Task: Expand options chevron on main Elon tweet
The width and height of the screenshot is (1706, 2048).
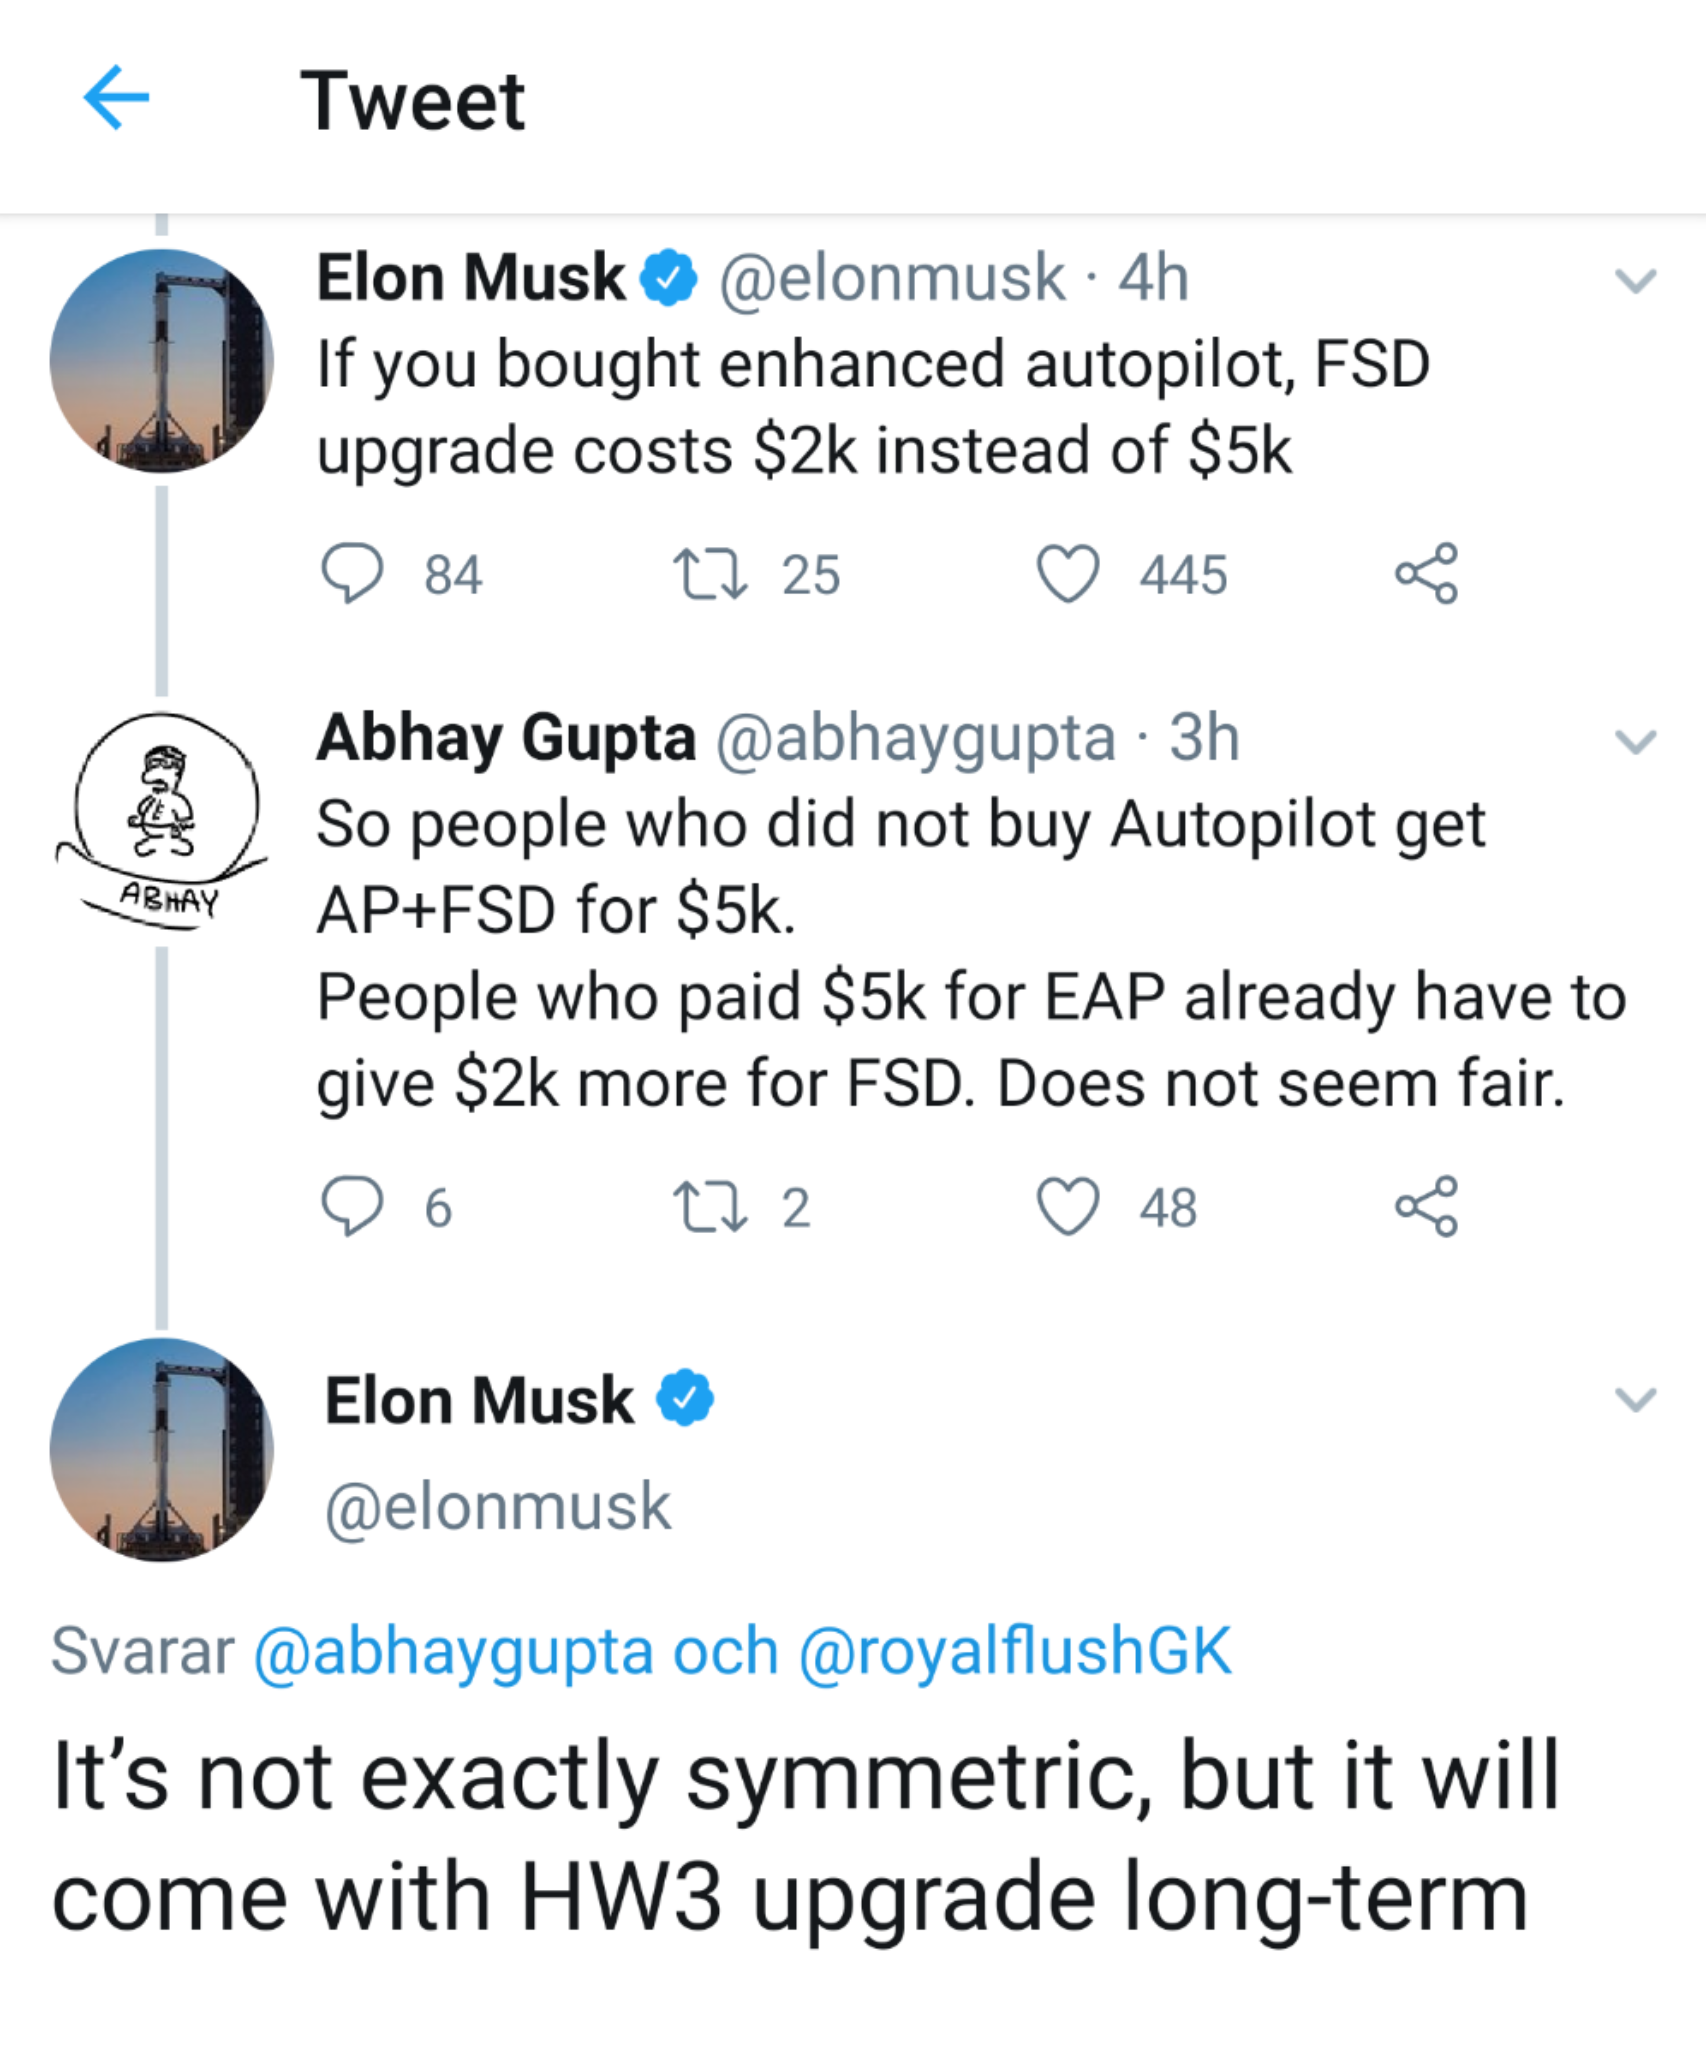Action: click(1635, 1399)
